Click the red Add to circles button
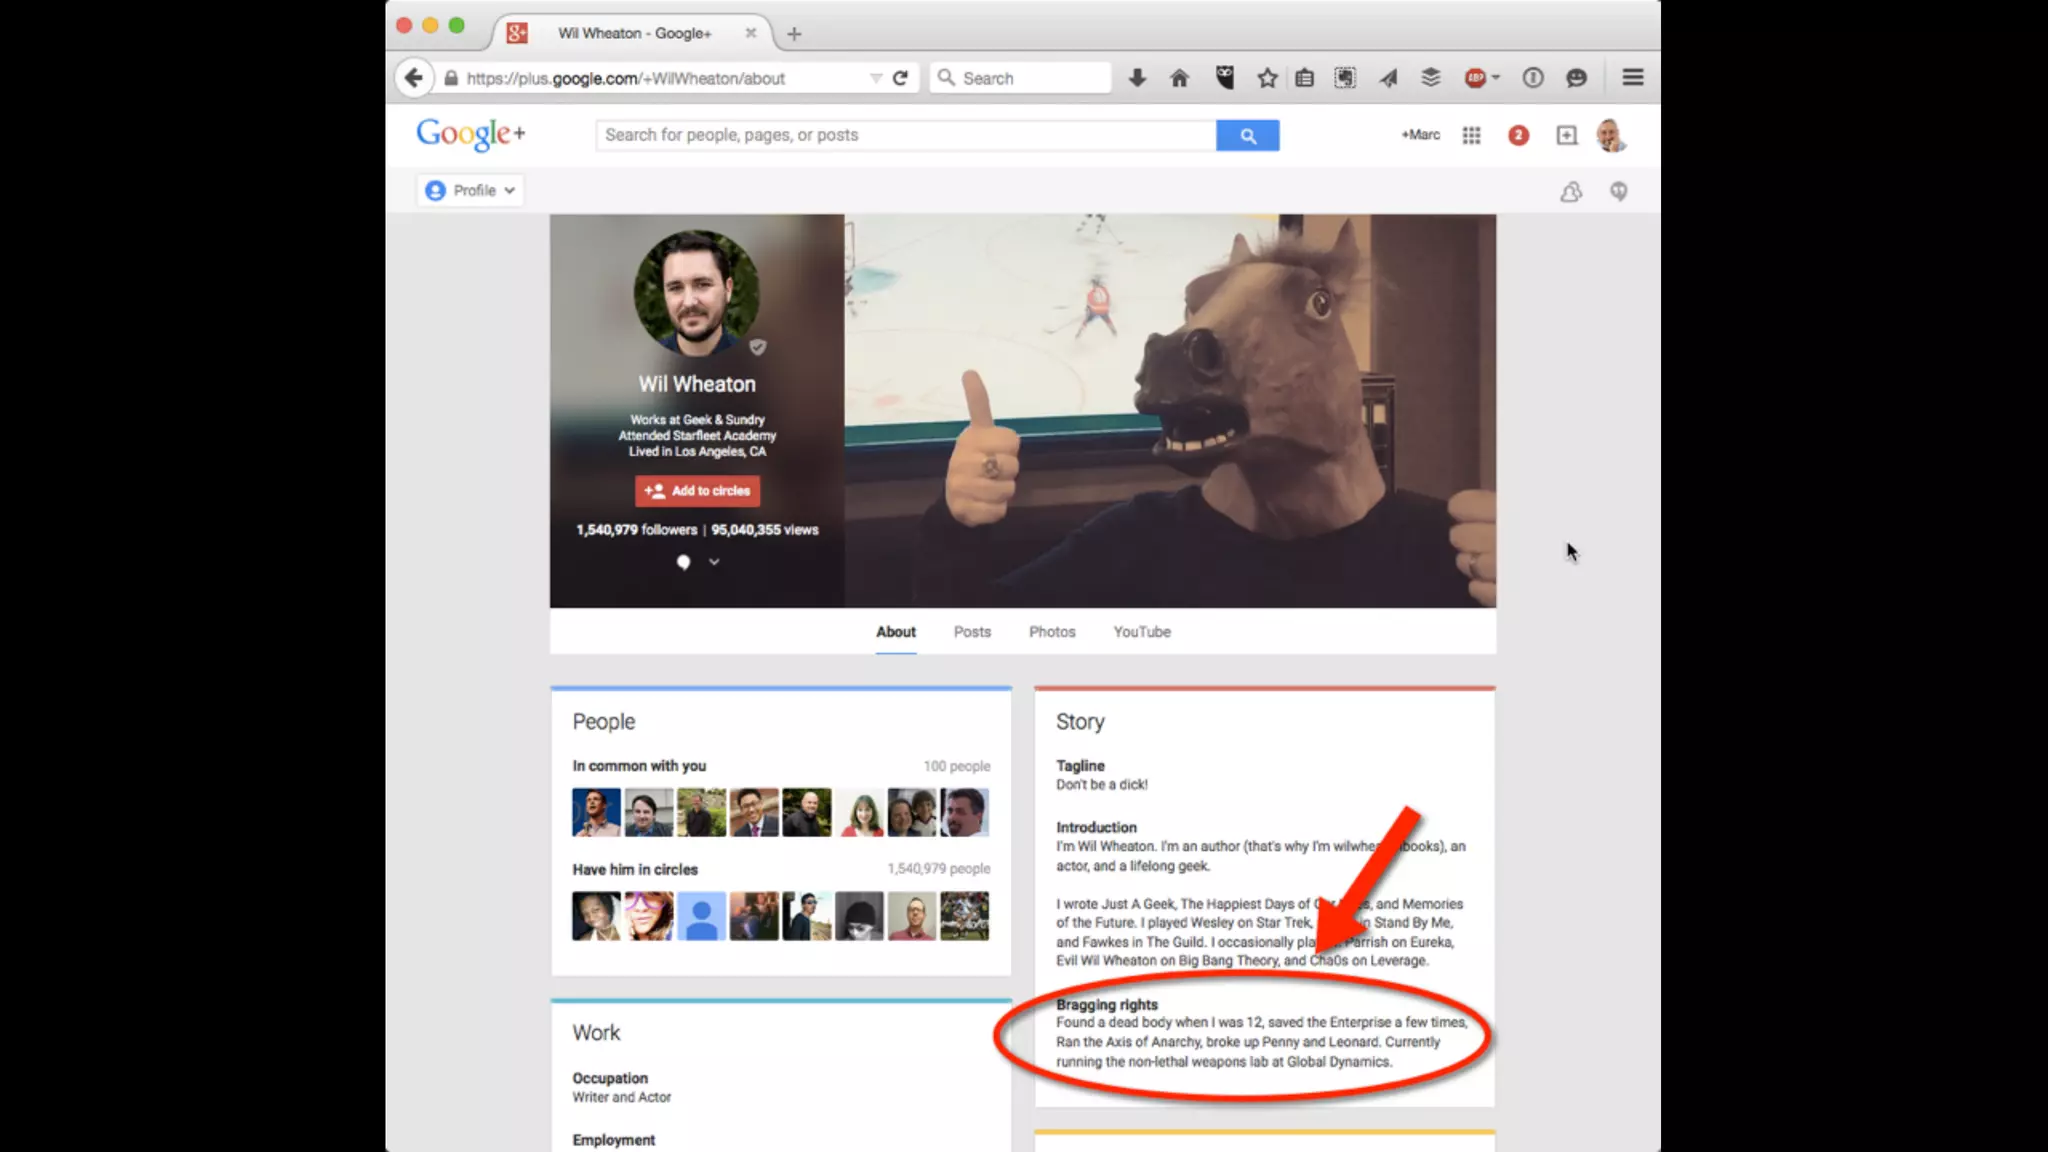The image size is (2048, 1152). [697, 491]
